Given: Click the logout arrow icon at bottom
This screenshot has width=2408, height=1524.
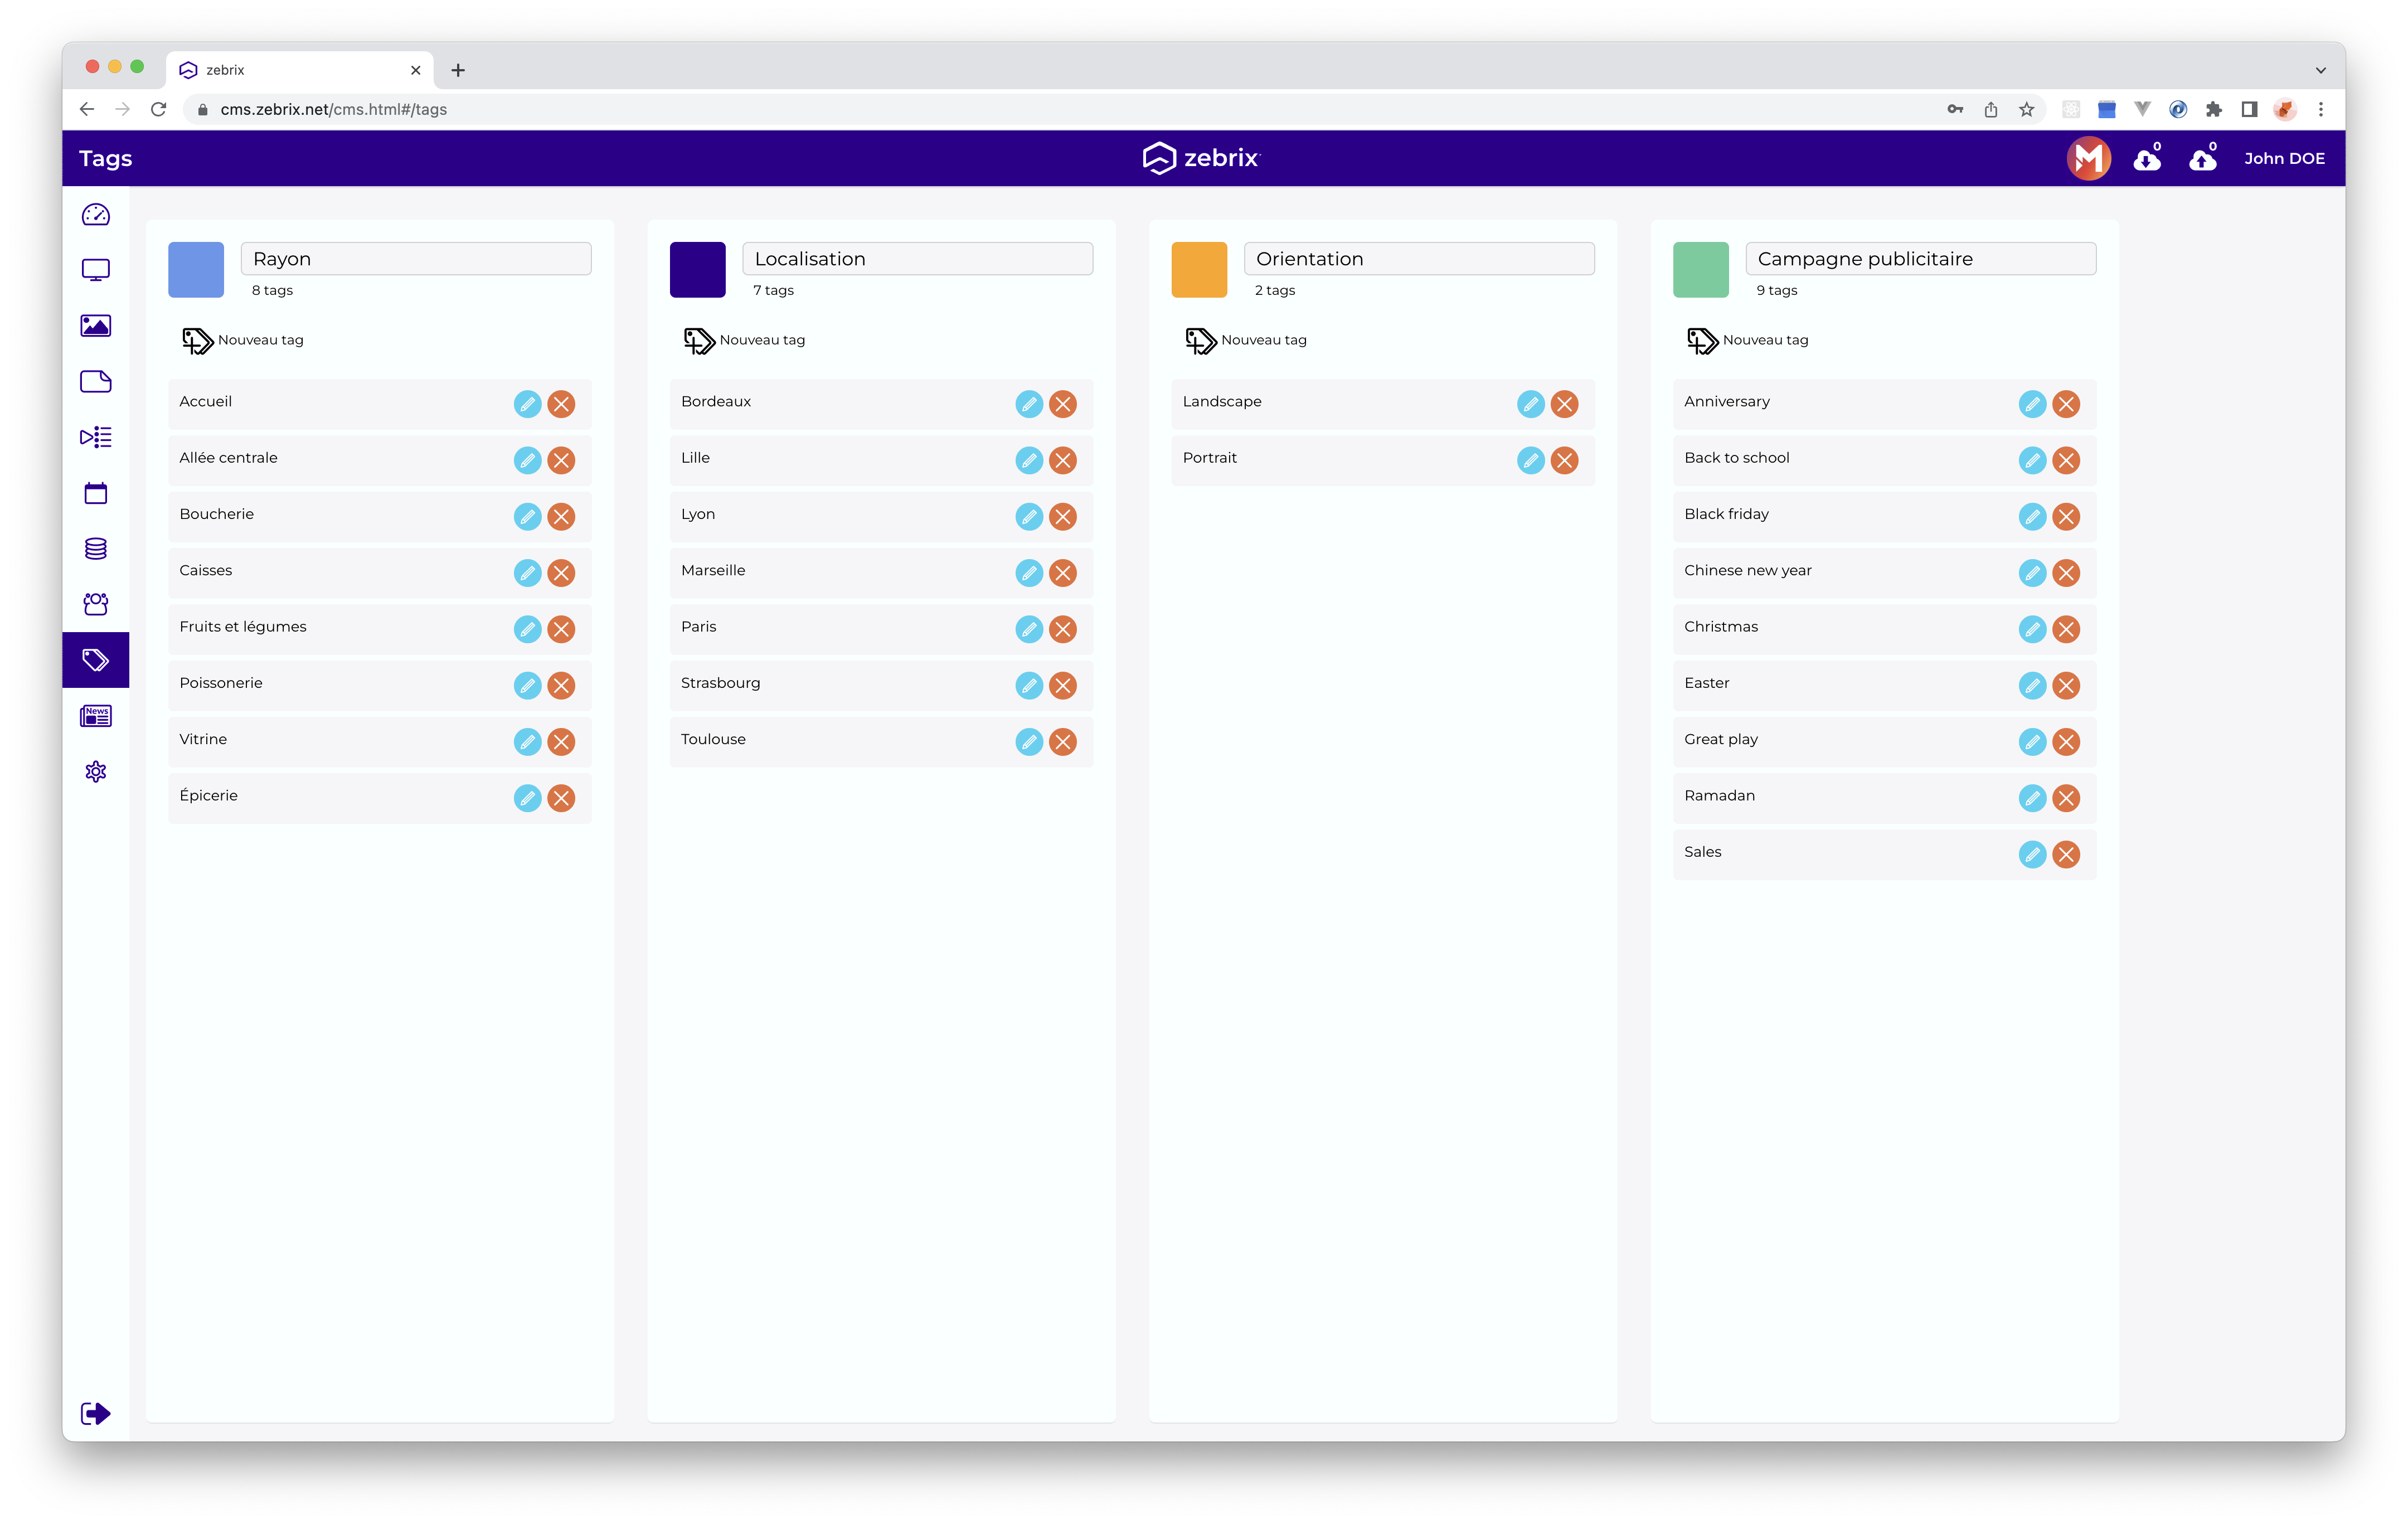Looking at the screenshot, I should pos(96,1413).
